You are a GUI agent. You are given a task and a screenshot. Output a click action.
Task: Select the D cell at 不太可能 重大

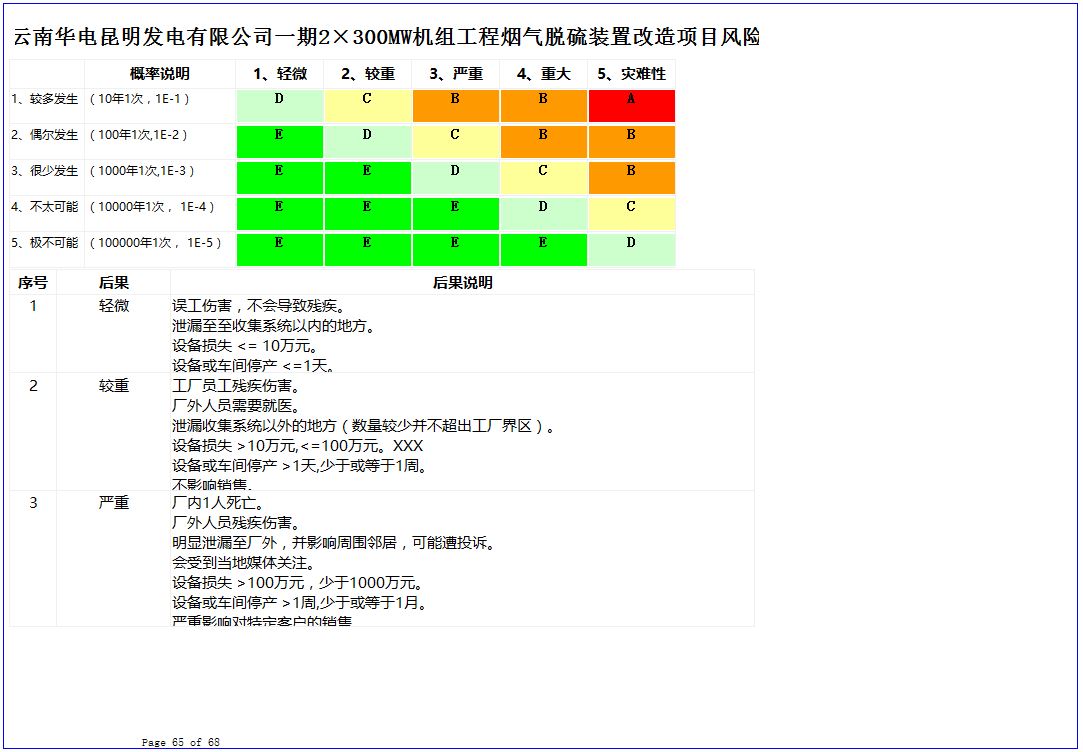(544, 213)
